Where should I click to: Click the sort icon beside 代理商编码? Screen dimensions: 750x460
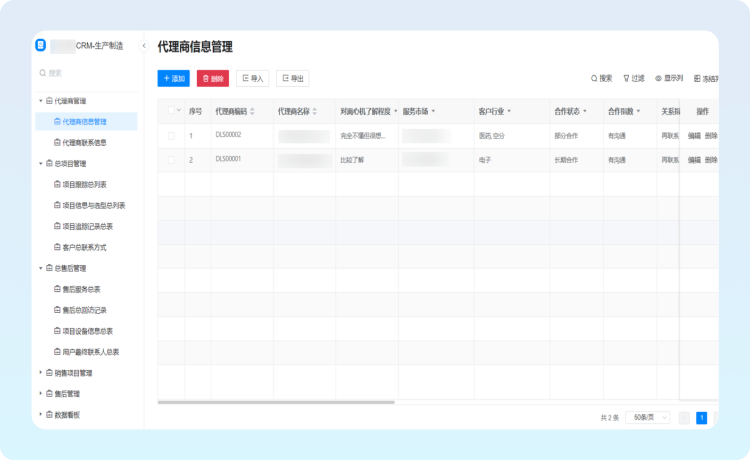252,111
